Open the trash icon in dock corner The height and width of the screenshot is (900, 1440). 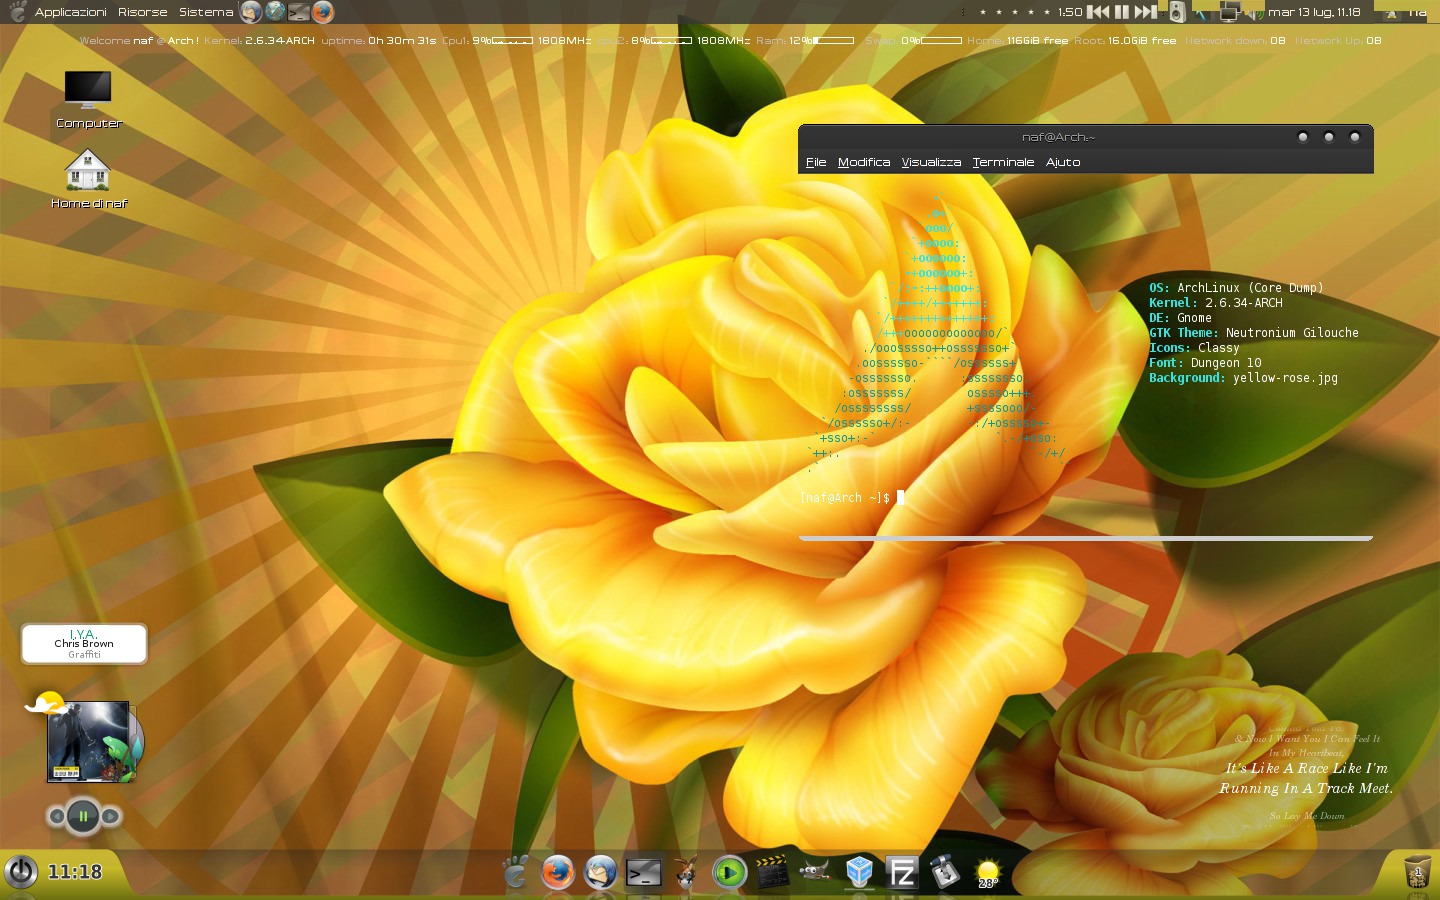1417,871
